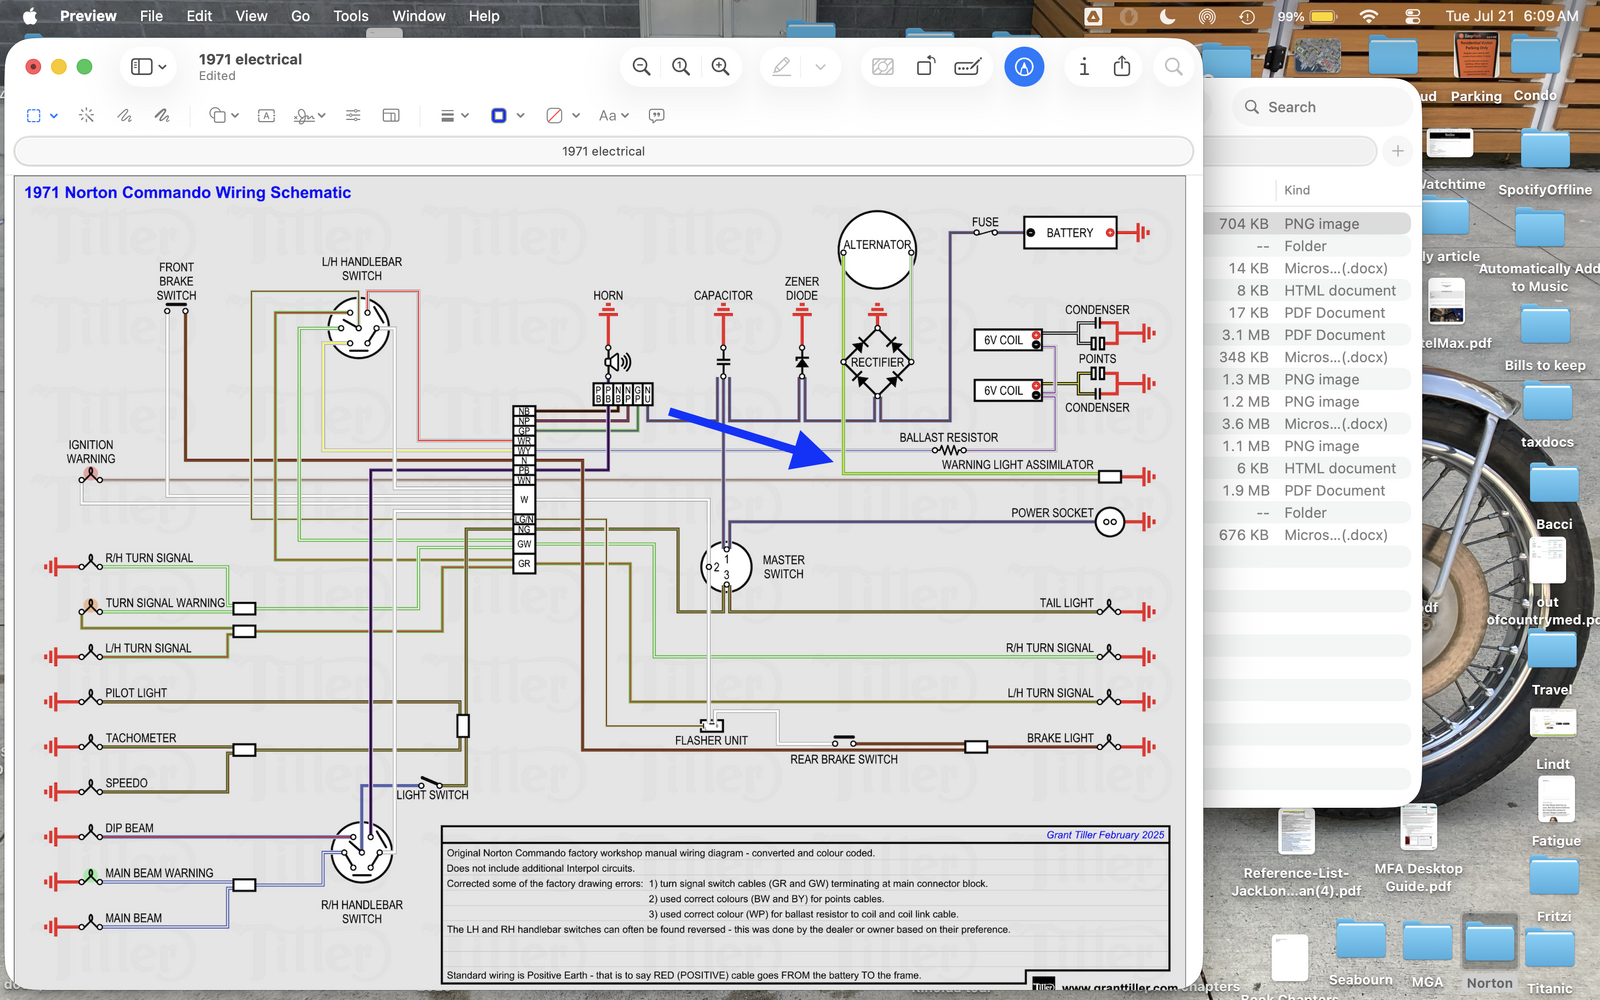
Task: Click the fill color swatch
Action: point(554,116)
